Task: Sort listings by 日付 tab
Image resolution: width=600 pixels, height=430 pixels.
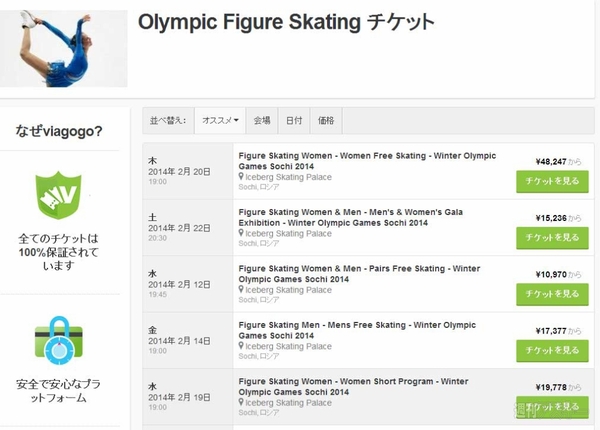Action: point(294,121)
